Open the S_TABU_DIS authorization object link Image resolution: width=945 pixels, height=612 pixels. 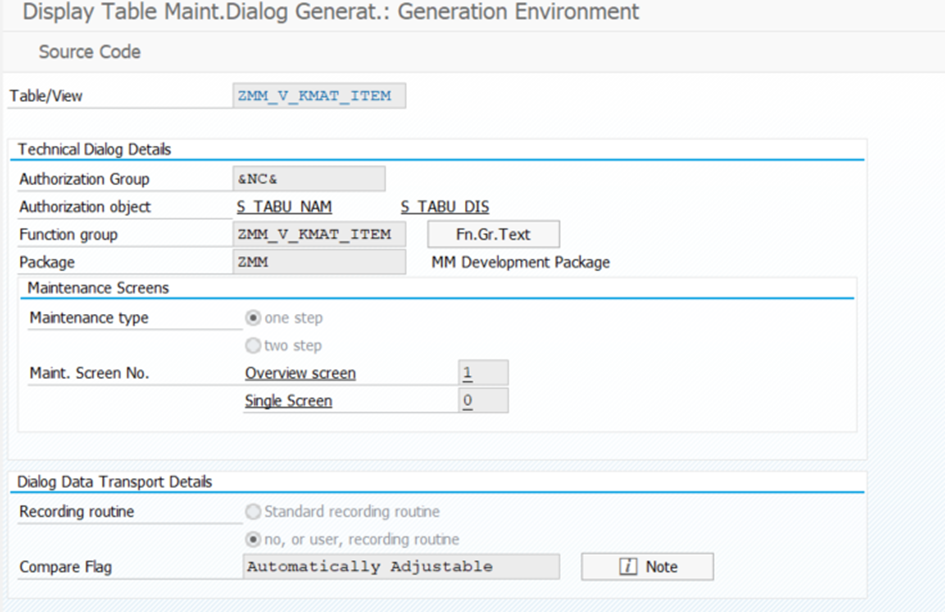445,207
